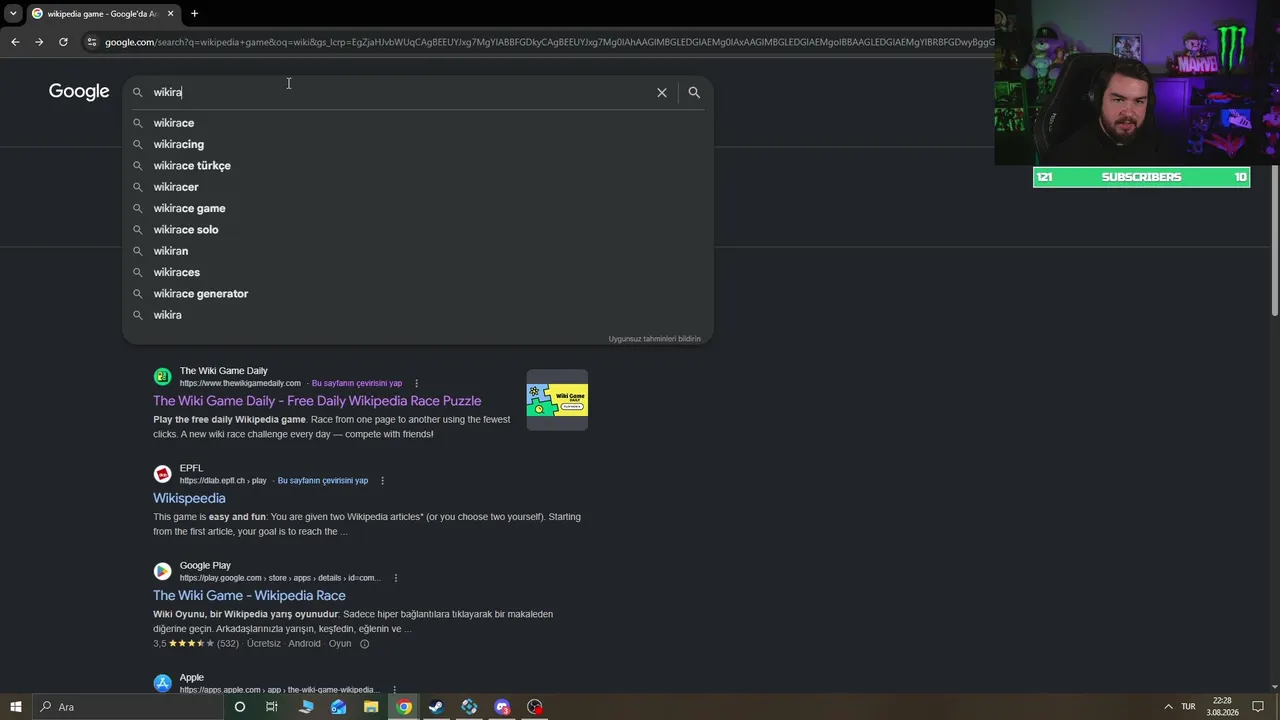Open more options for the Apple result

394,690
